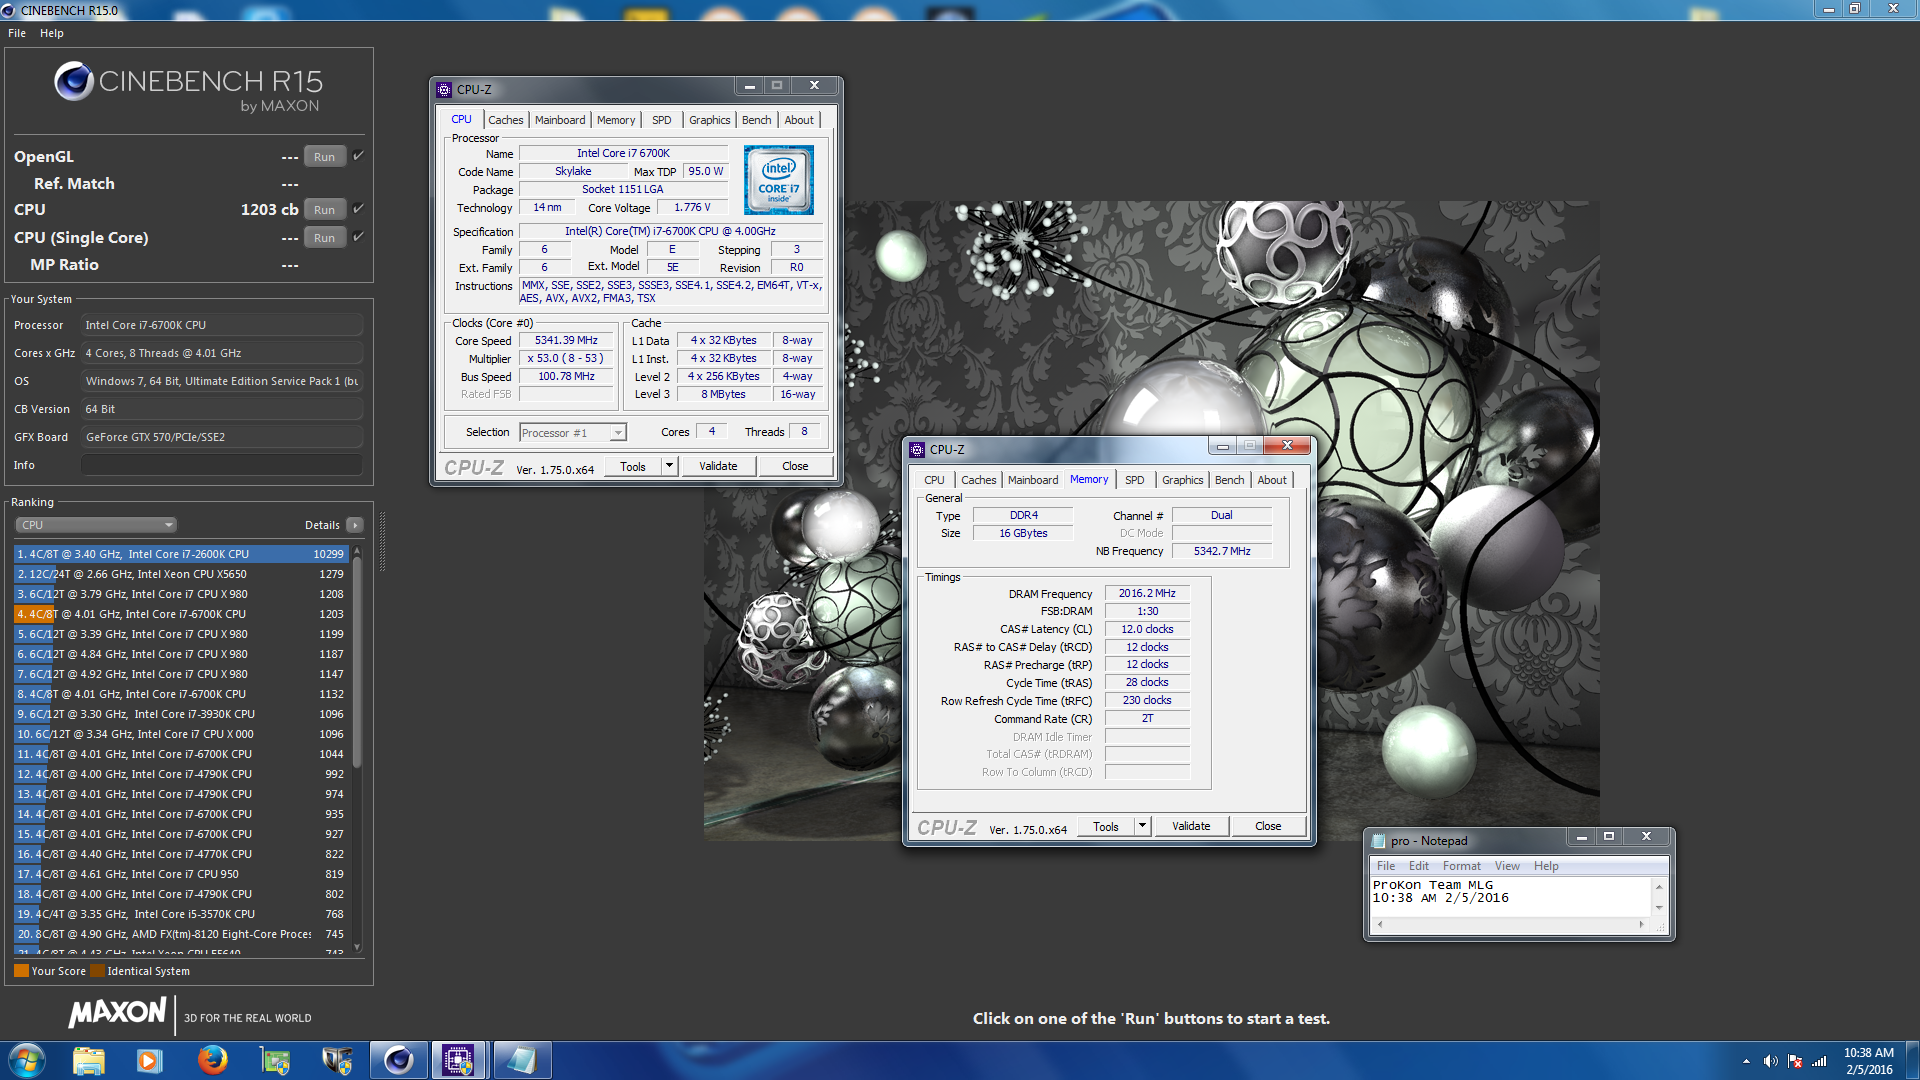Open the Processor #1 selection dropdown
The height and width of the screenshot is (1080, 1920).
click(x=573, y=433)
